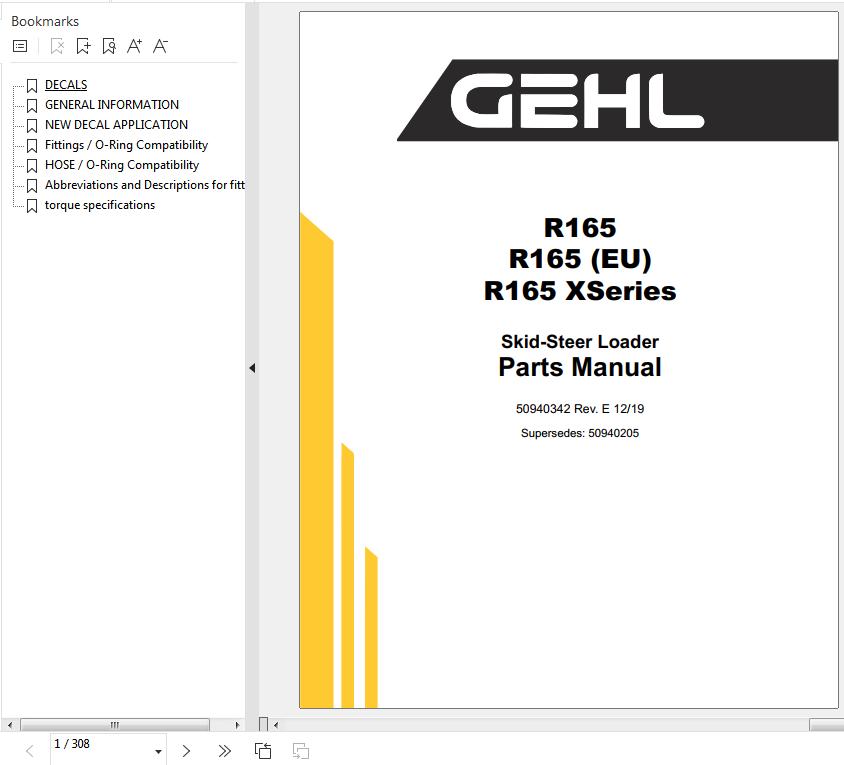Click bookmark icon beside Fittings entry
The height and width of the screenshot is (765, 844).
[x=32, y=146]
